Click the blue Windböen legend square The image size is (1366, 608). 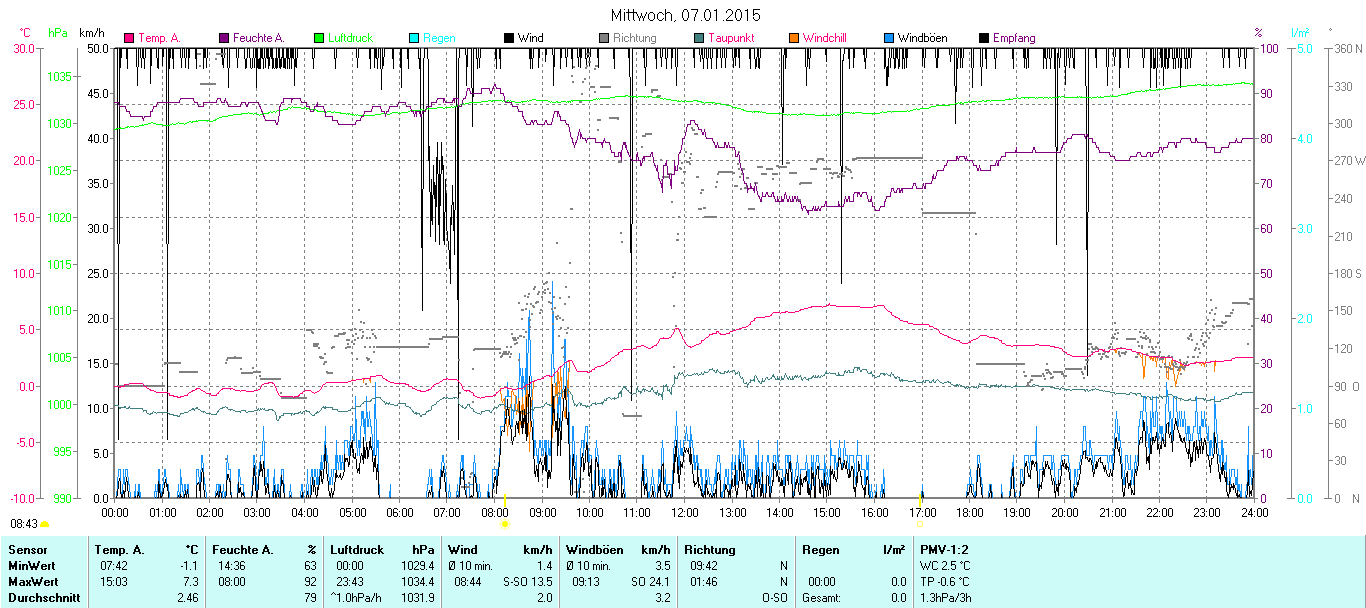[889, 38]
